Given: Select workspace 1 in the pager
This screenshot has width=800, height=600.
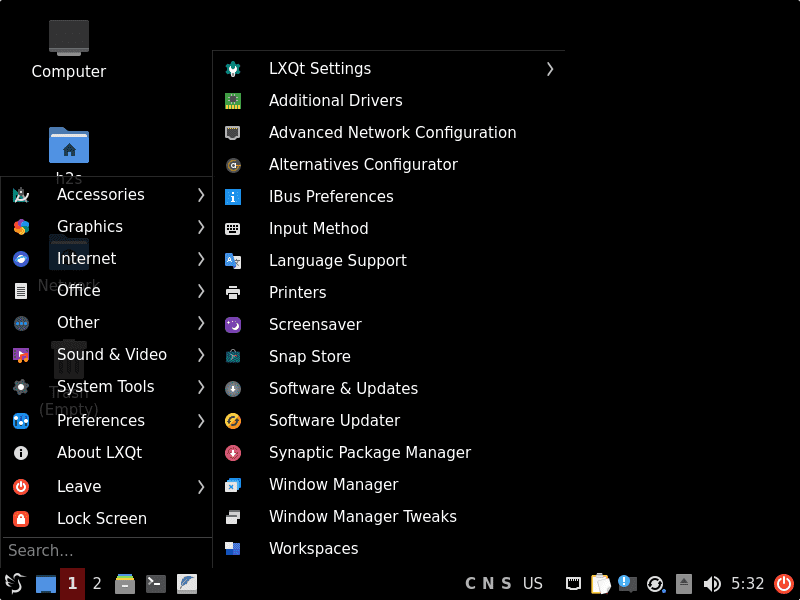Looking at the screenshot, I should click(72, 584).
